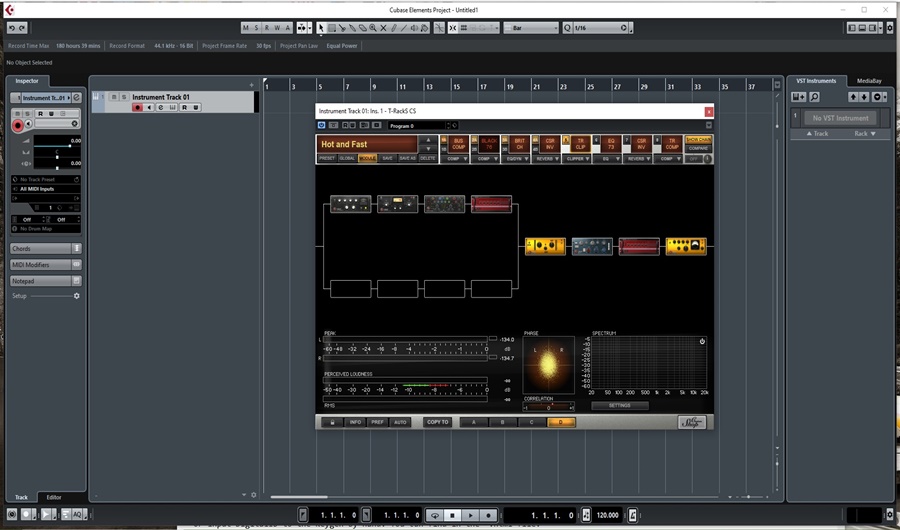Click SHOW CHAIN button in T-RackS
Image resolution: width=900 pixels, height=530 pixels.
pos(698,140)
